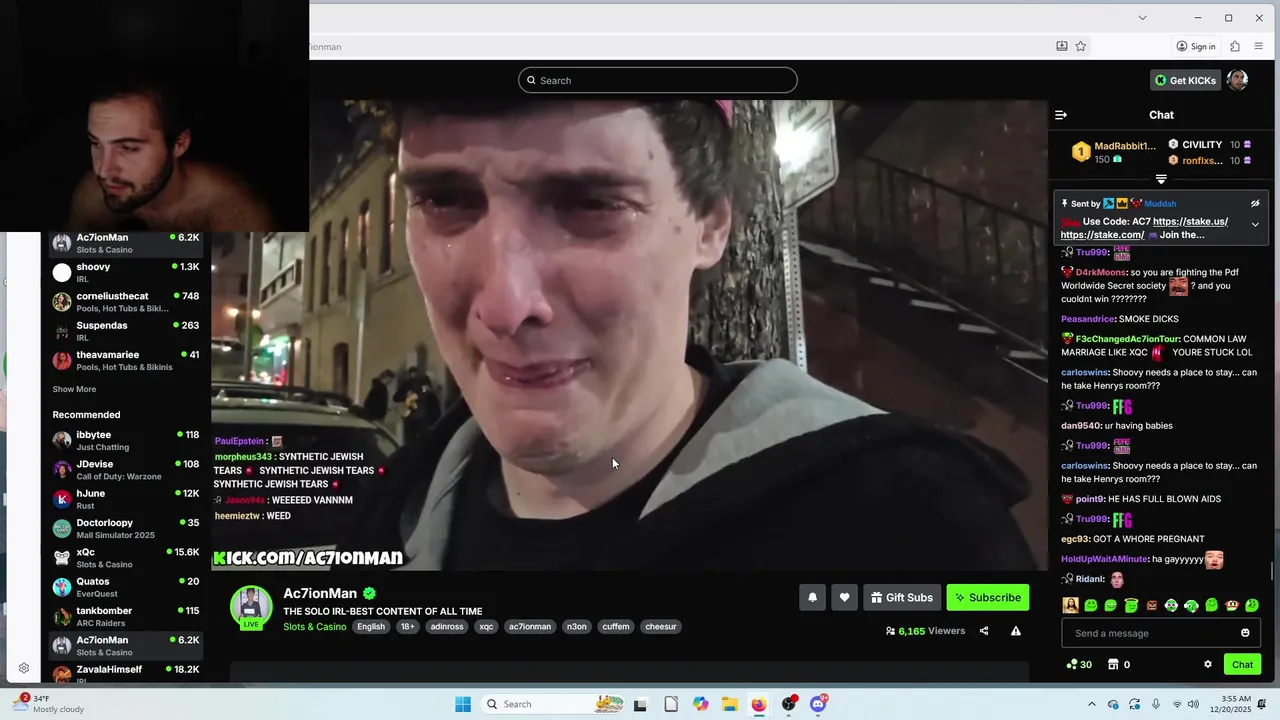This screenshot has height=720, width=1280.
Task: Open Quatos recommended channel
Action: click(127, 587)
